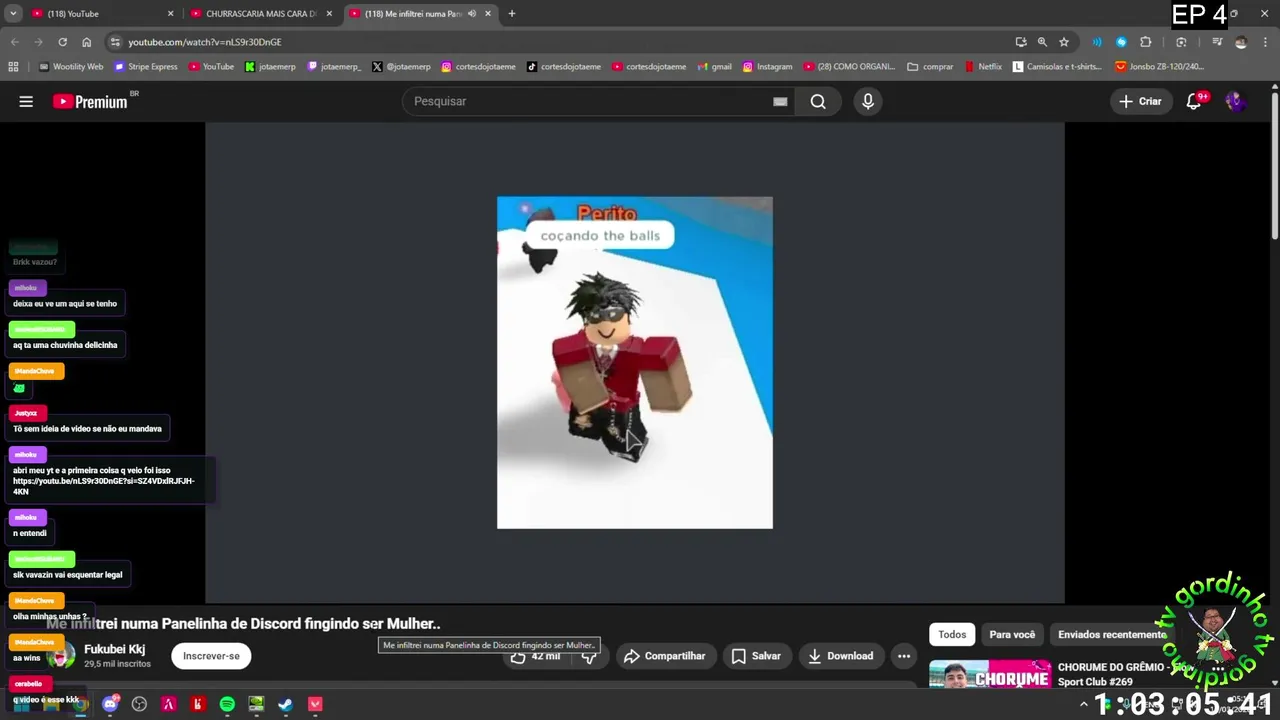Screen dimensions: 1280x720
Task: Open the tab search dropdown arrow
Action: coord(13,14)
